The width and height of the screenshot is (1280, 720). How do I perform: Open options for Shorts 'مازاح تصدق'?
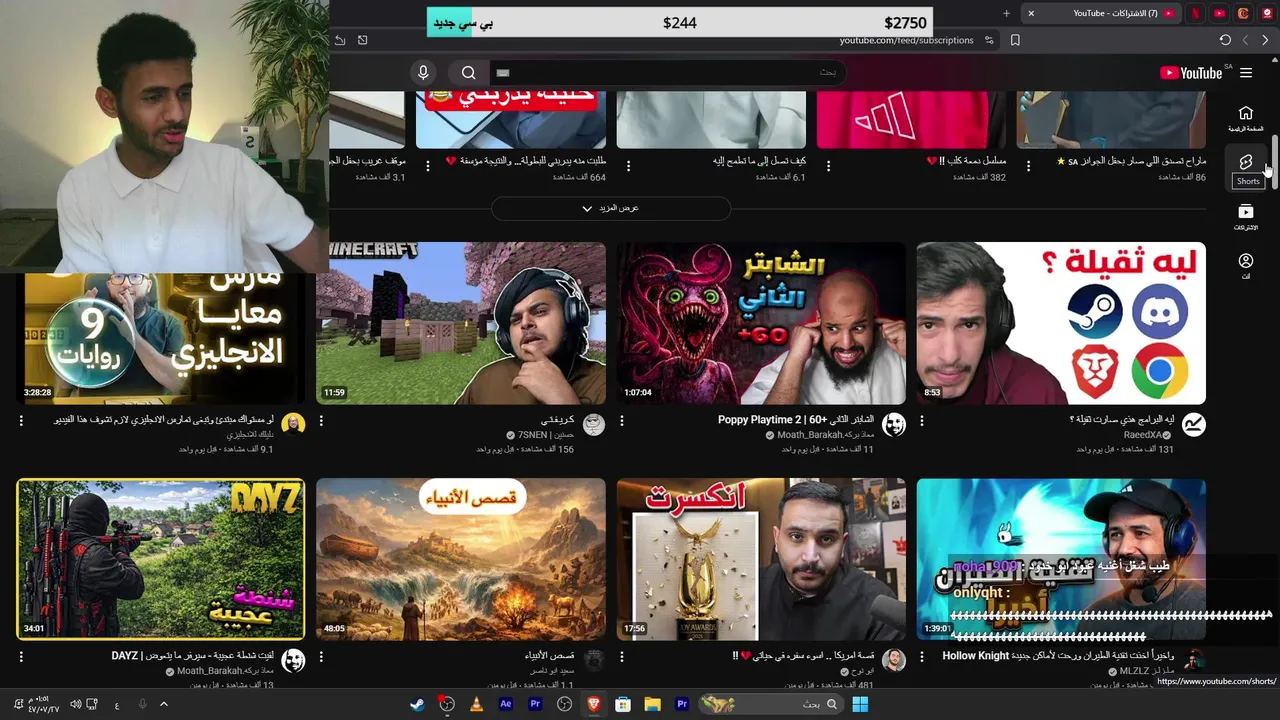[1028, 165]
